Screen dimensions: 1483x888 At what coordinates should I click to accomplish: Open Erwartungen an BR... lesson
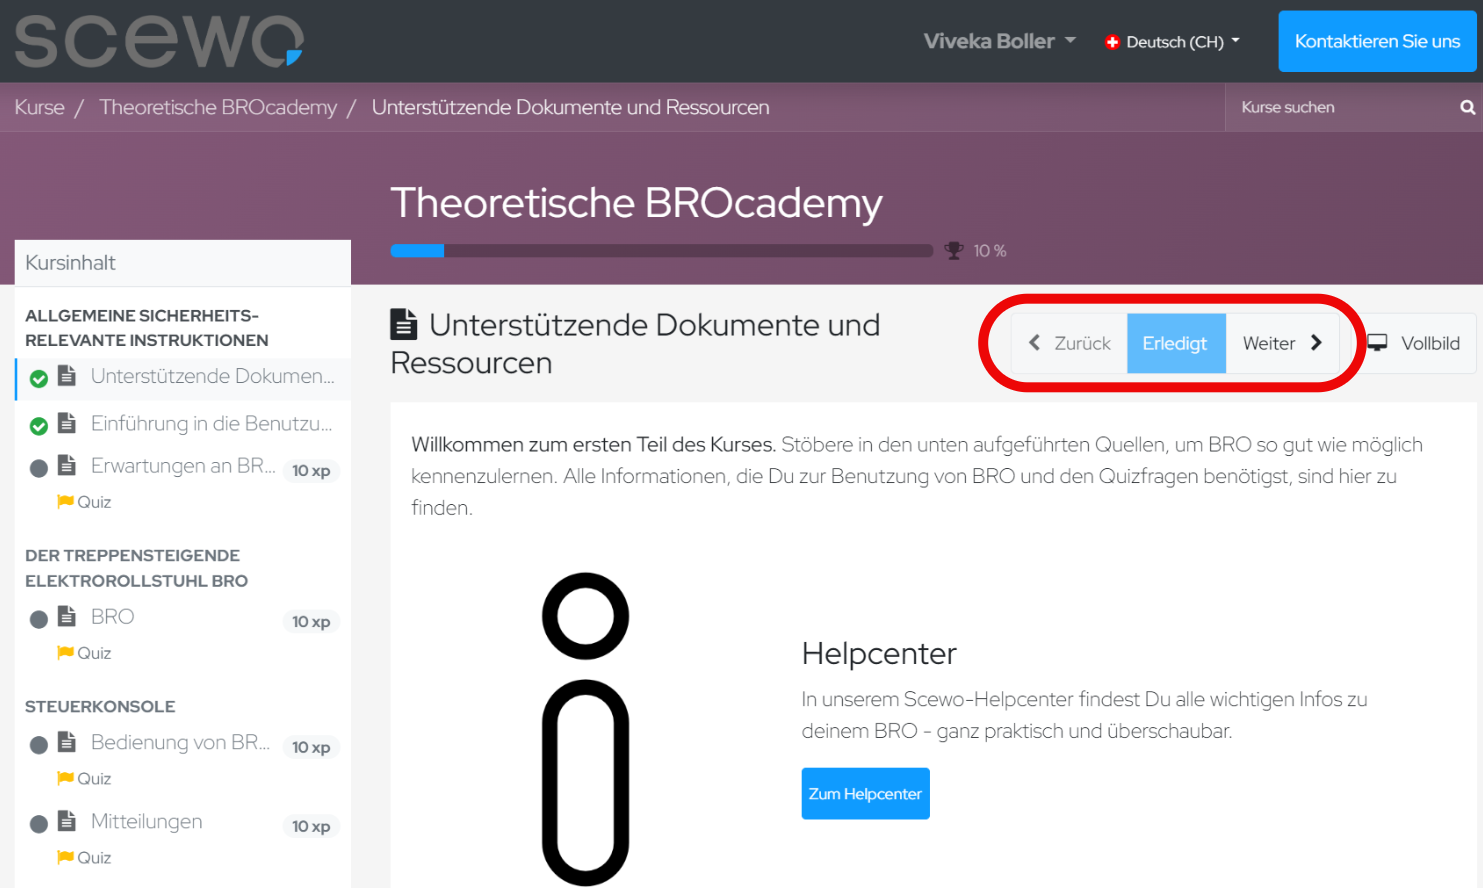click(183, 466)
